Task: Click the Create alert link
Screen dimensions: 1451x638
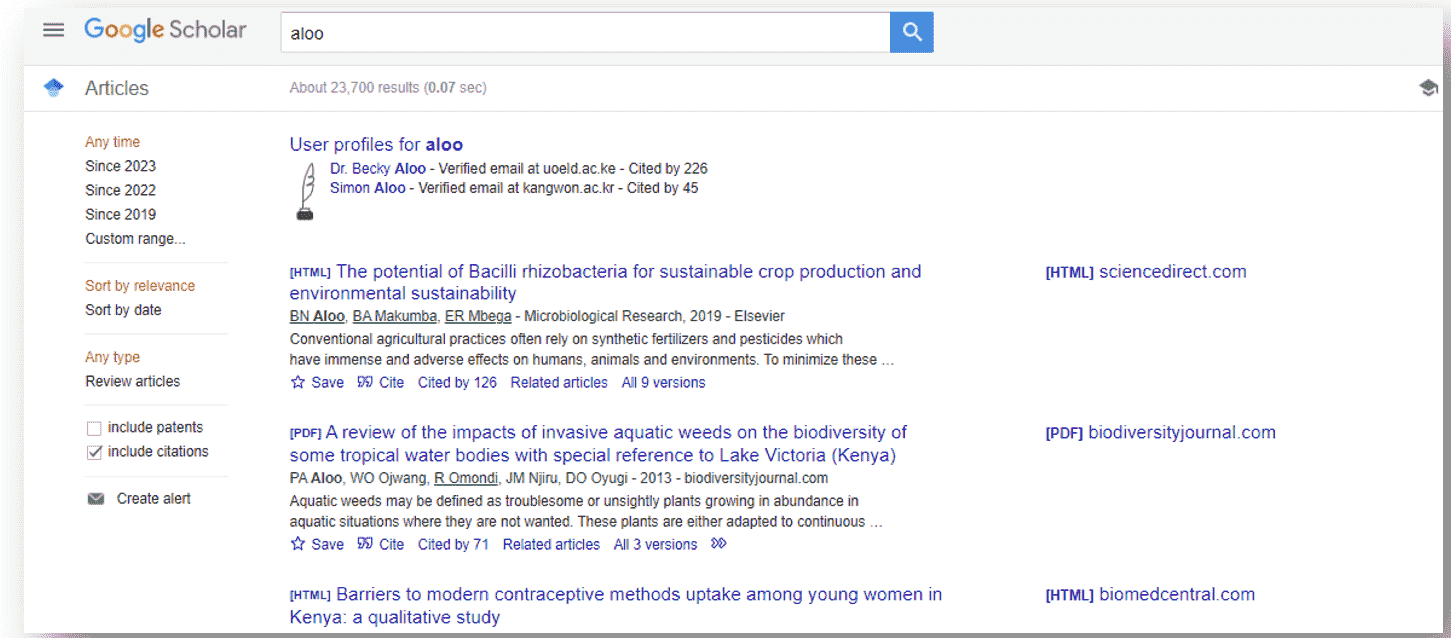Action: coord(153,498)
